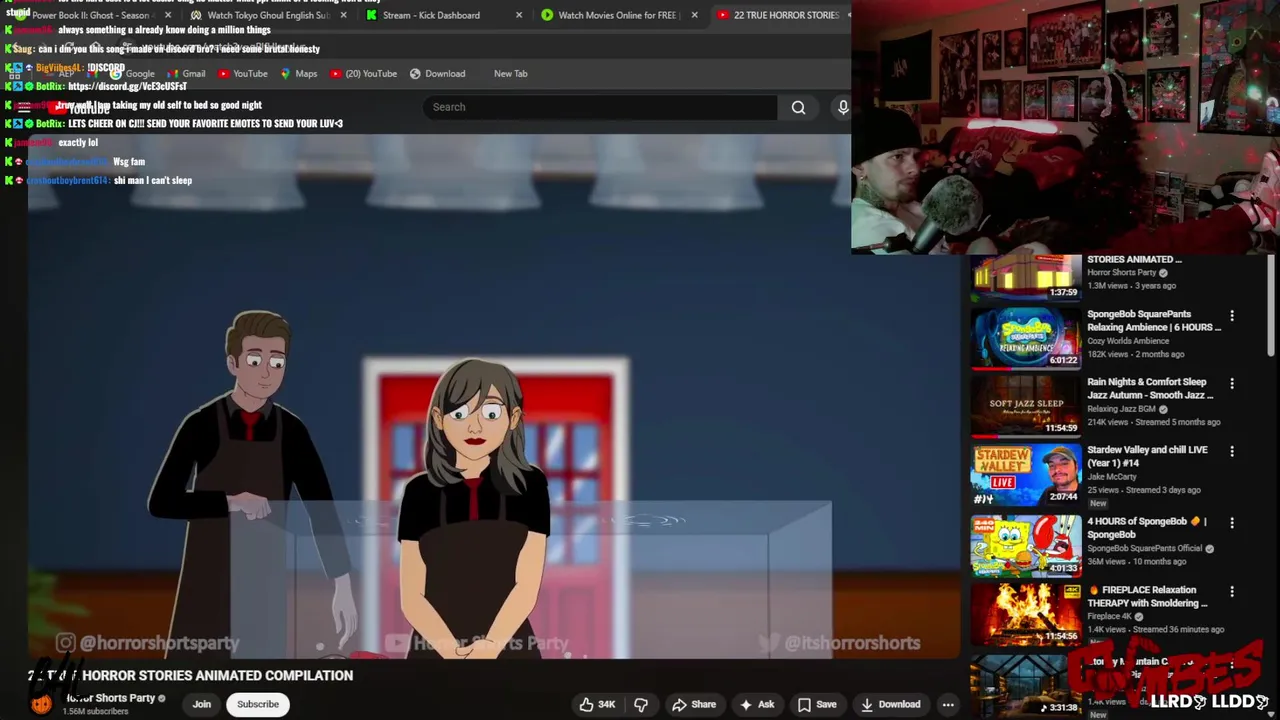Click the video title 'HORROR STORIES ANIMATED COMPILATION'
This screenshot has width=1280, height=720.
[x=217, y=675]
